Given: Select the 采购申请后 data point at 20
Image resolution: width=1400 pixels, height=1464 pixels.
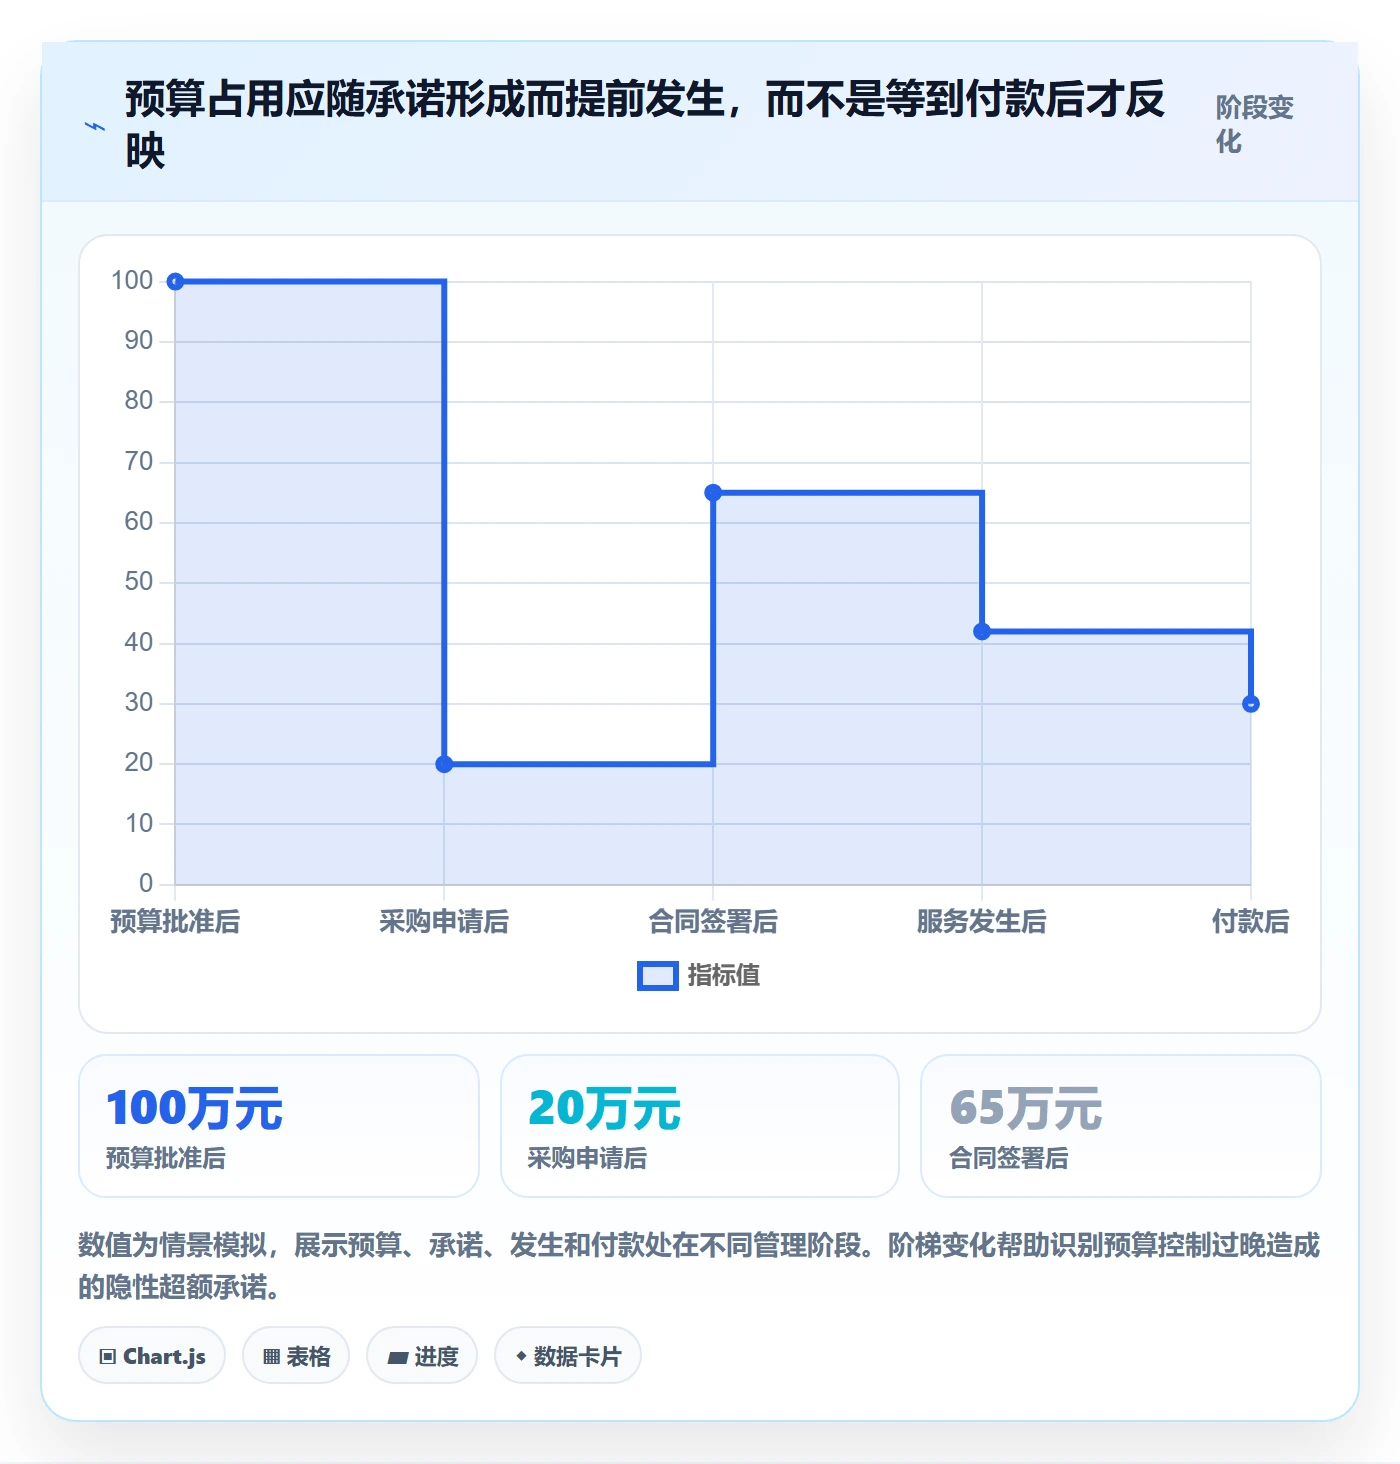Looking at the screenshot, I should tap(444, 764).
